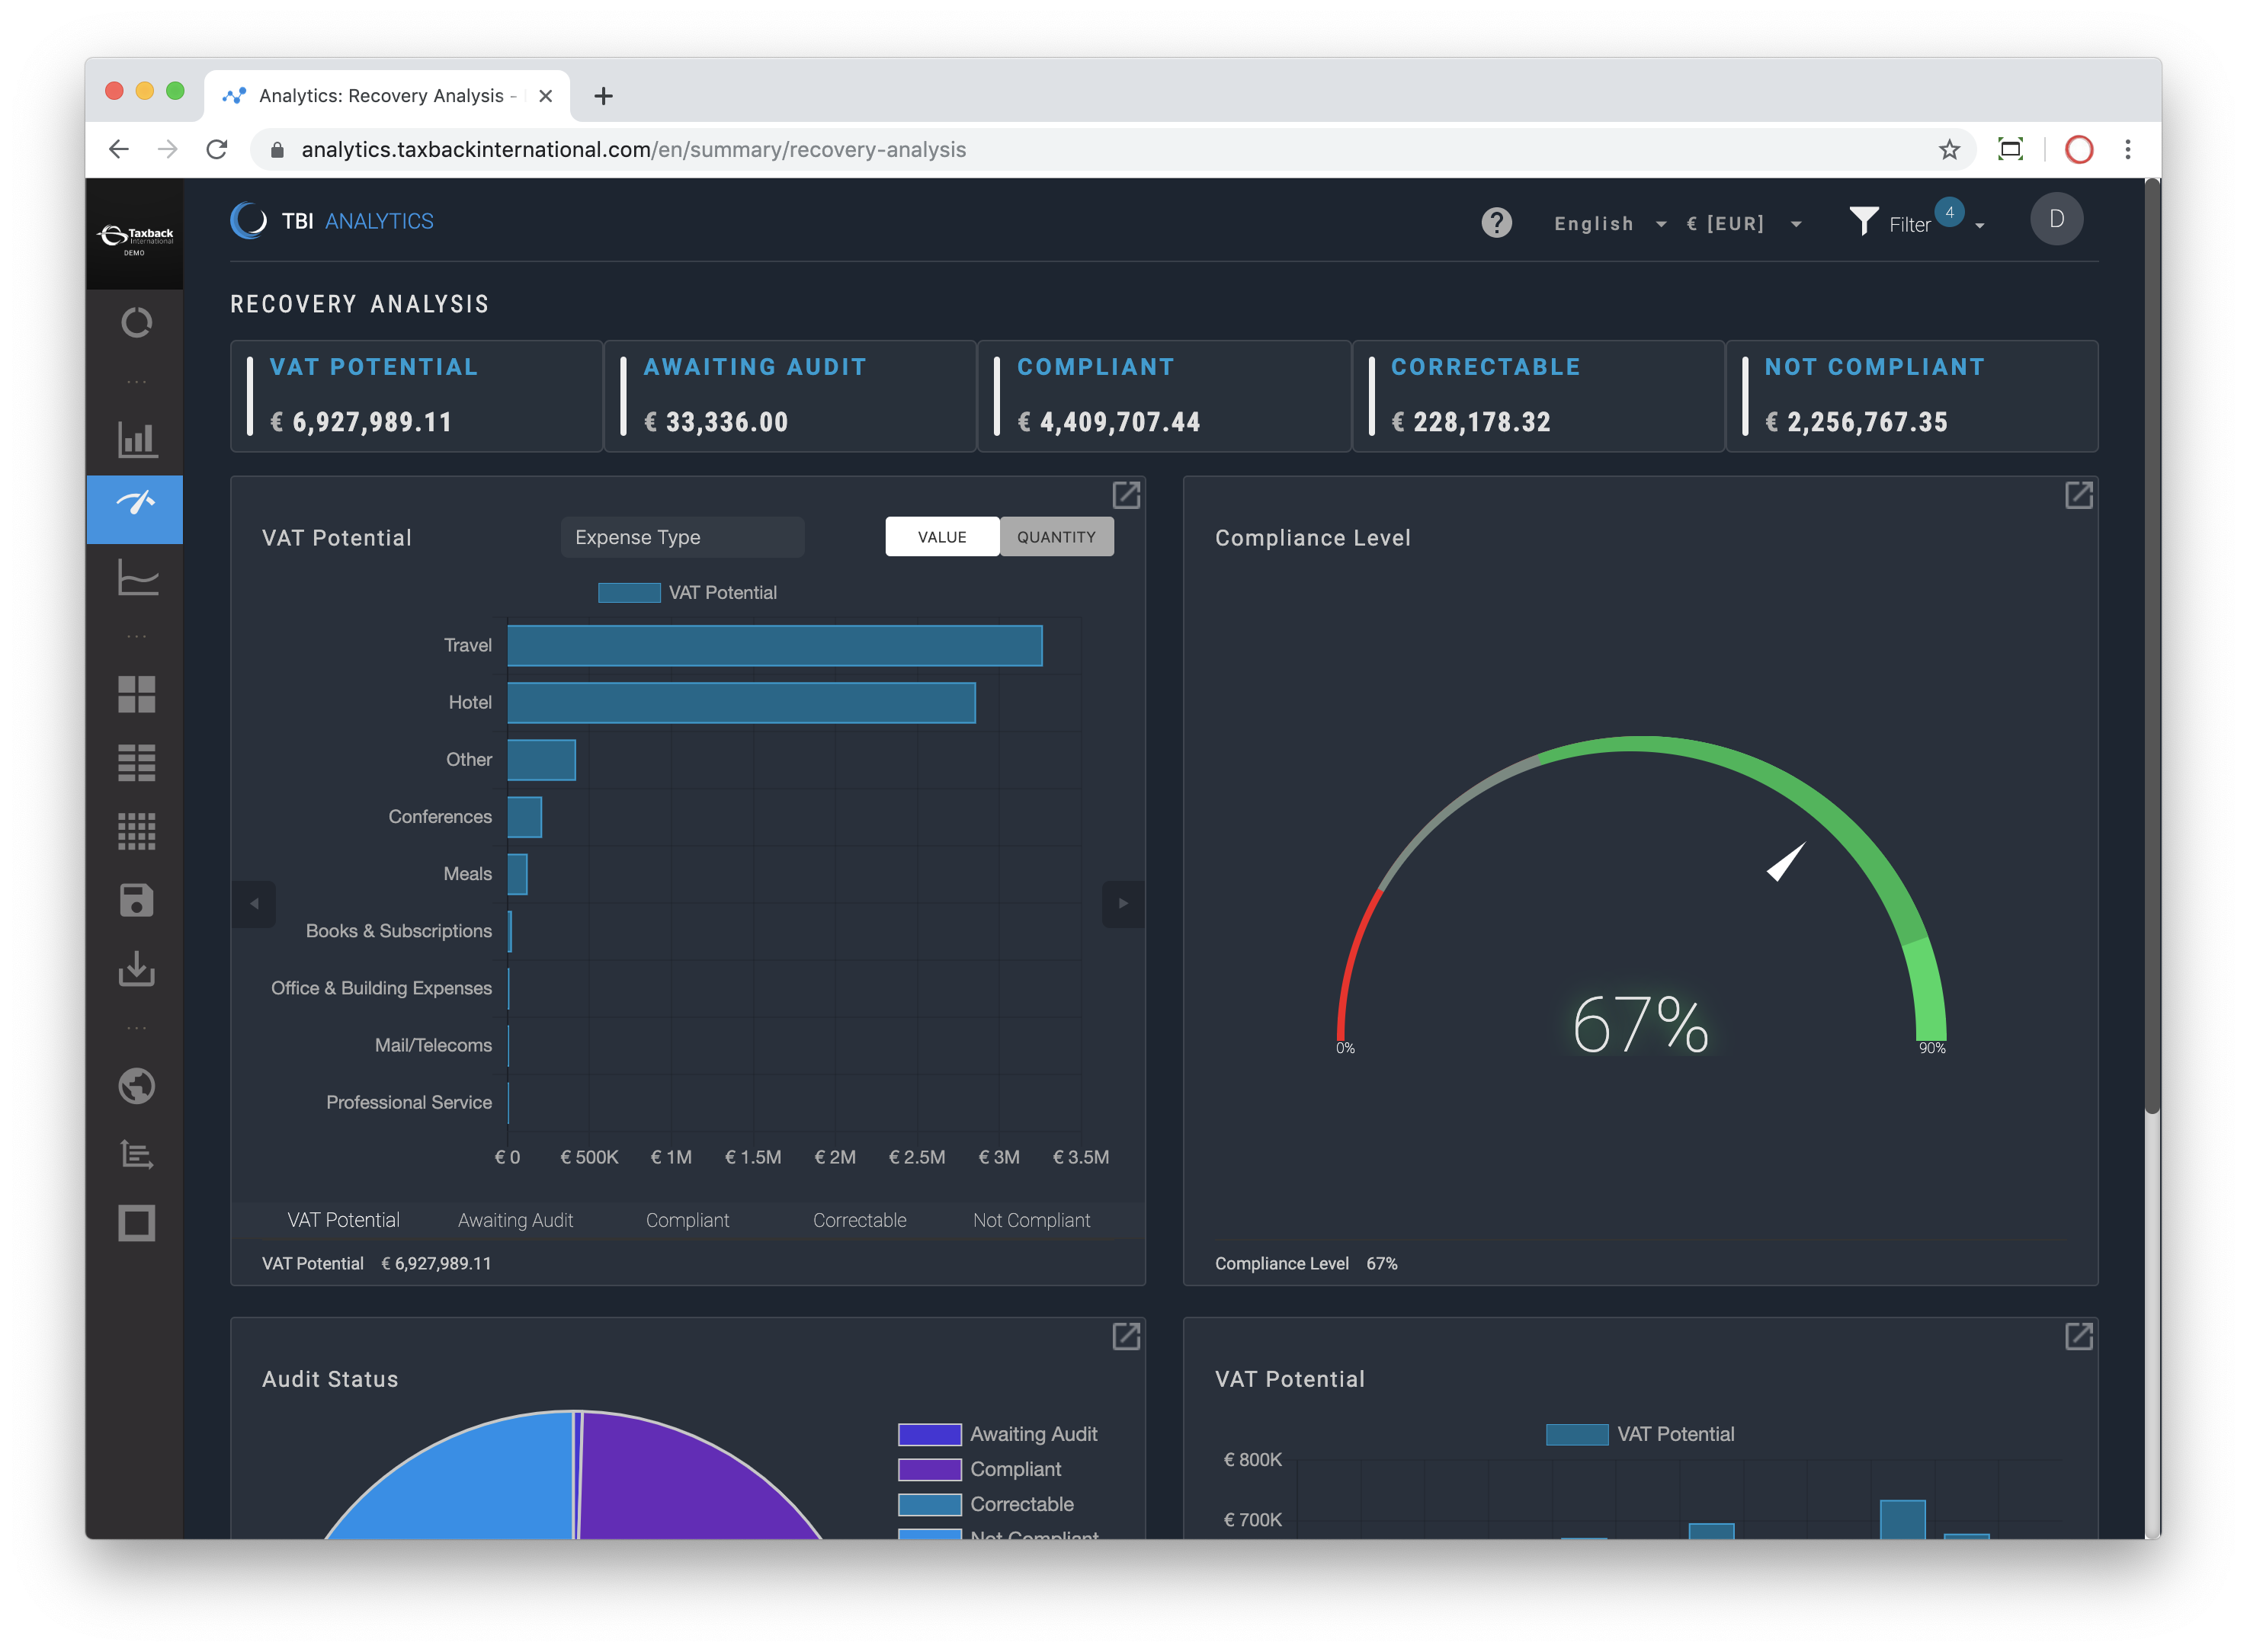This screenshot has width=2247, height=1652.
Task: Open a new browser tab
Action: [603, 96]
